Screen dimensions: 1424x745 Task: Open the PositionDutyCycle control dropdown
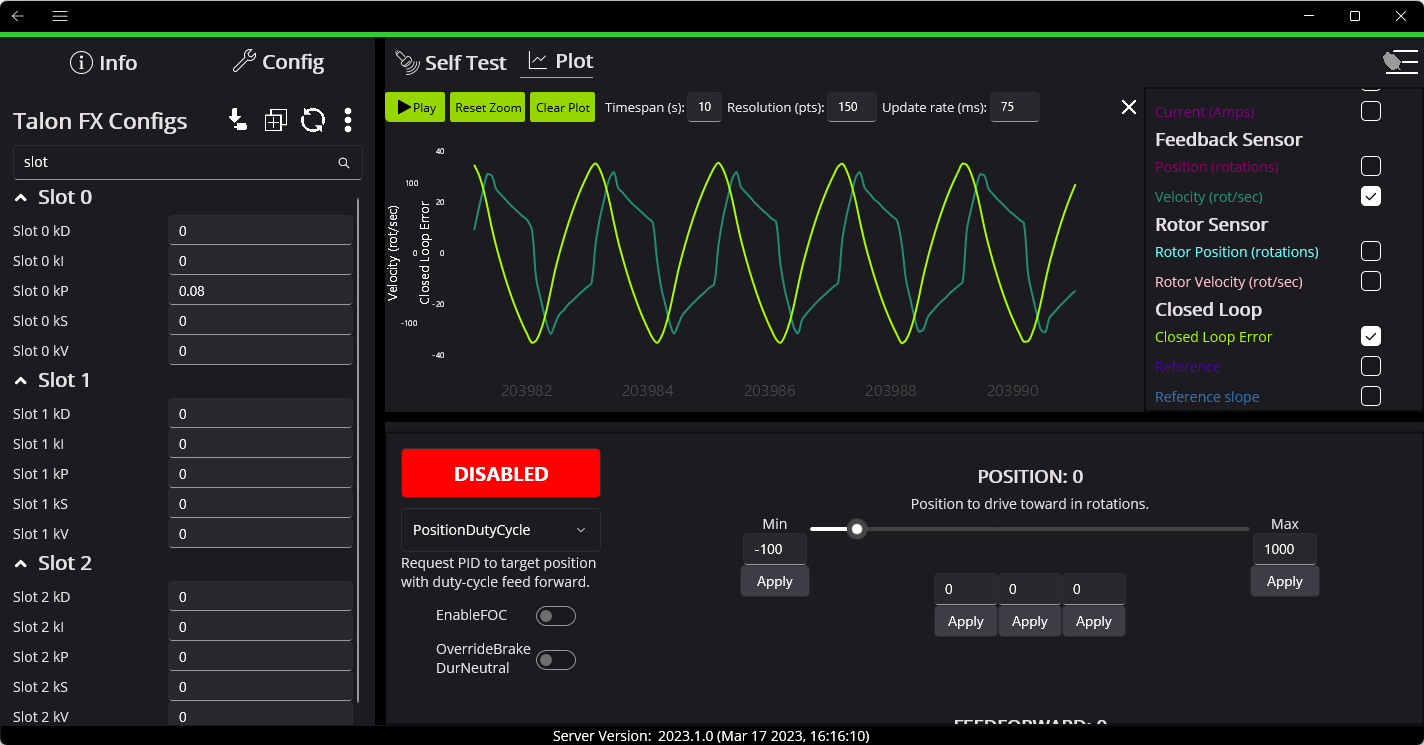click(501, 530)
